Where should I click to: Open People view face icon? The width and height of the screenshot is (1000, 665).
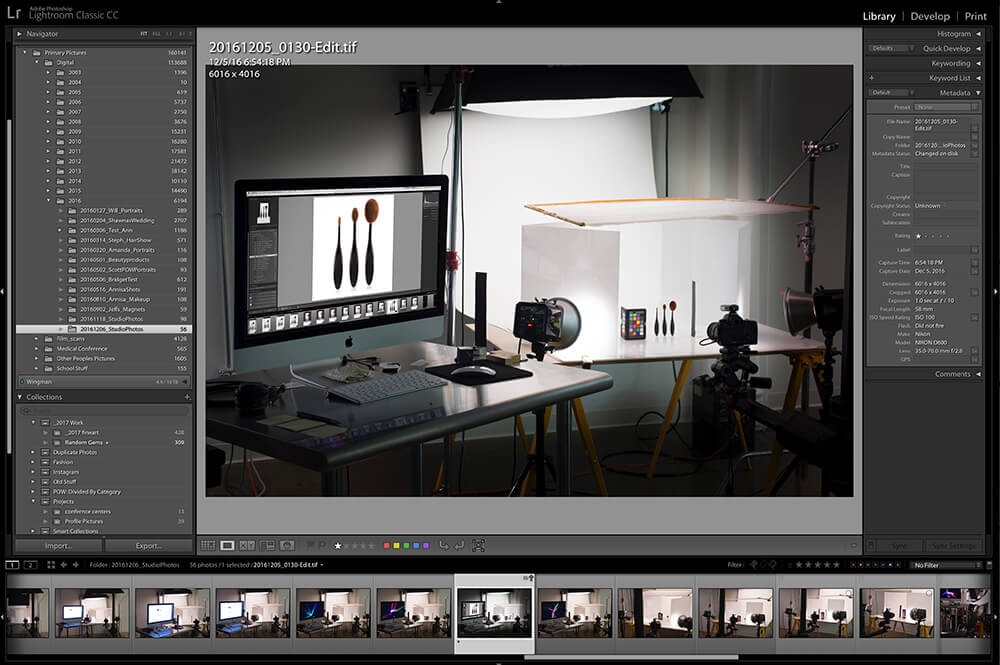click(x=287, y=546)
